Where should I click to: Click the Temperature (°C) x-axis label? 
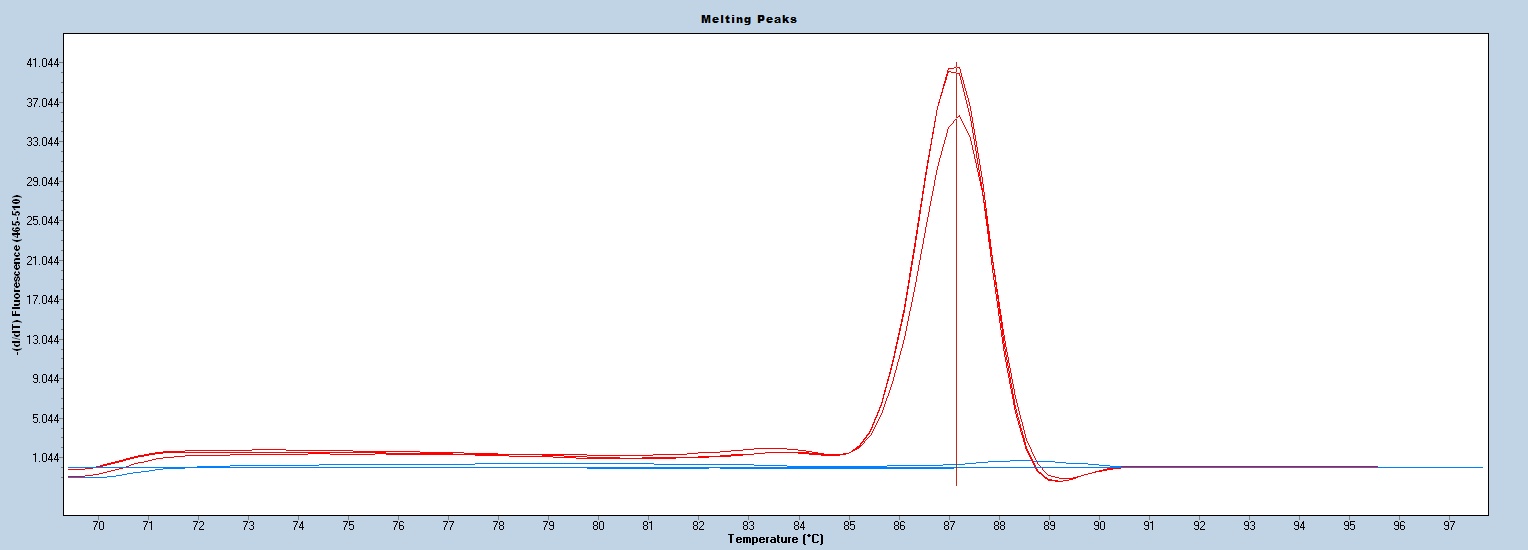point(775,540)
